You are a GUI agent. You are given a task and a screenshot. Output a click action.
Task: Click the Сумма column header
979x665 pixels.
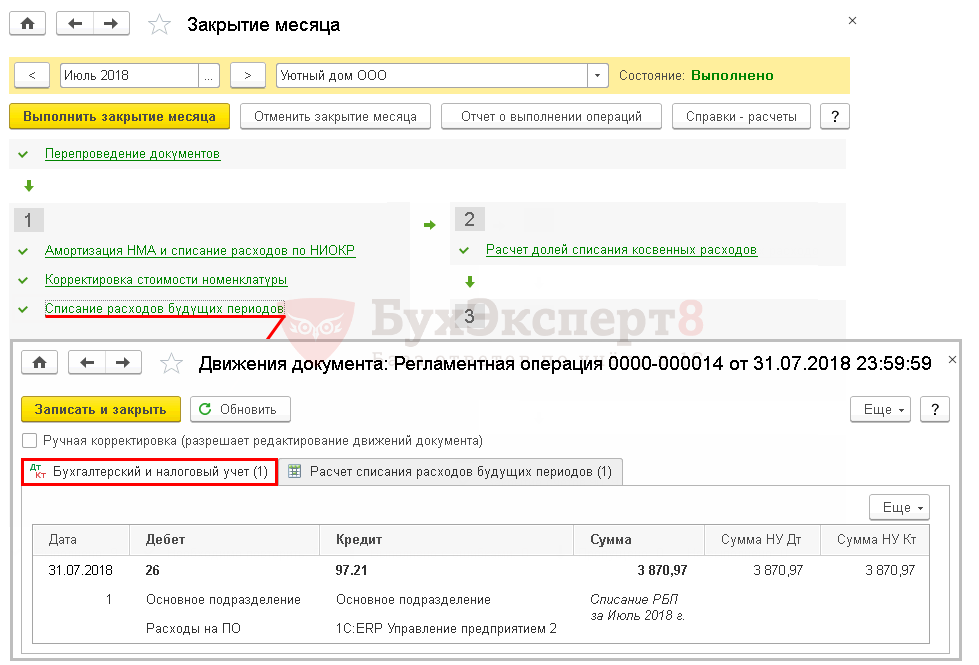pos(639,539)
